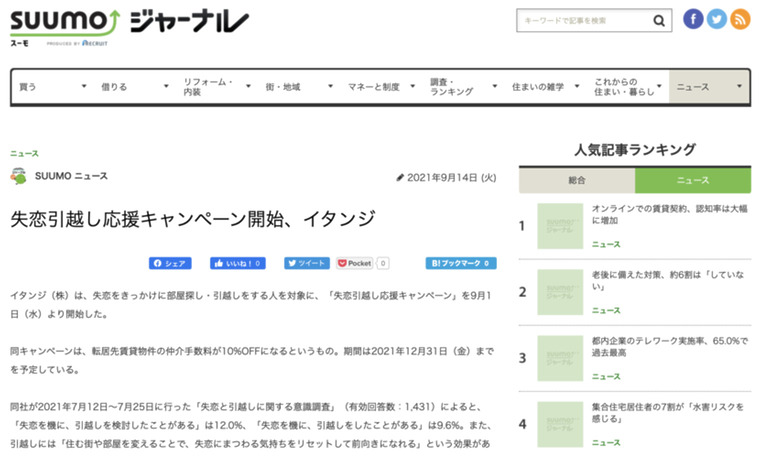This screenshot has width=760, height=456.
Task: Click the SUUMO ニュース author avatar
Action: click(19, 176)
